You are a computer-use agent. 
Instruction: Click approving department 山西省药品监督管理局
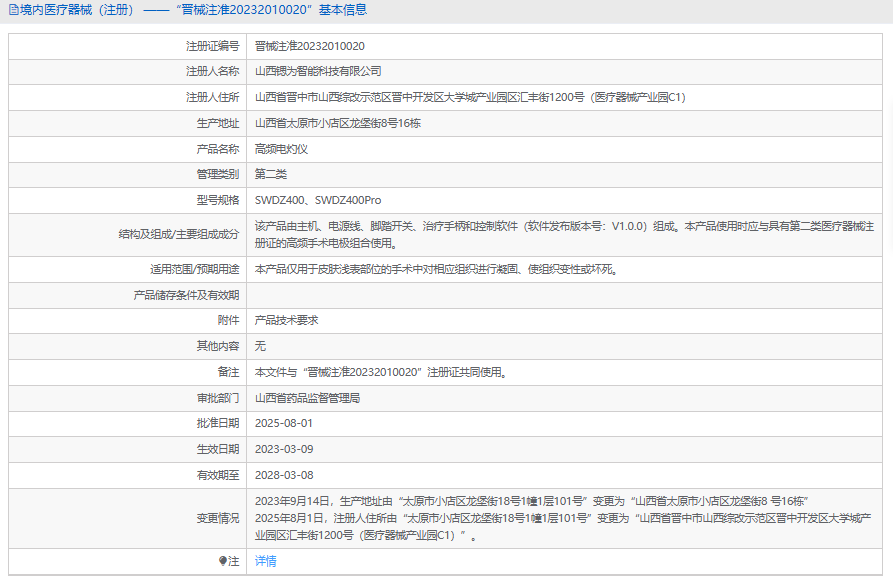(x=308, y=398)
